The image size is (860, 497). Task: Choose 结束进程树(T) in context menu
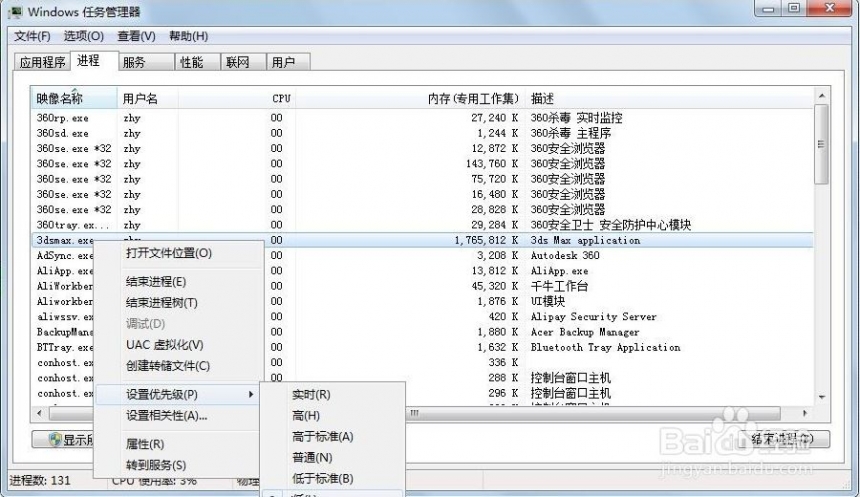point(161,303)
